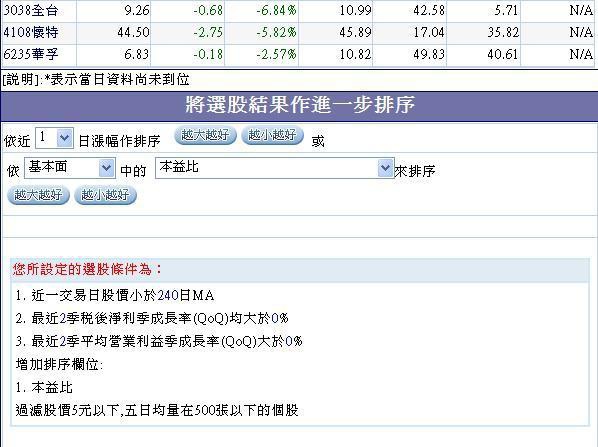Open the 基本面 category dropdown
598x447 pixels.
pyautogui.click(x=70, y=168)
